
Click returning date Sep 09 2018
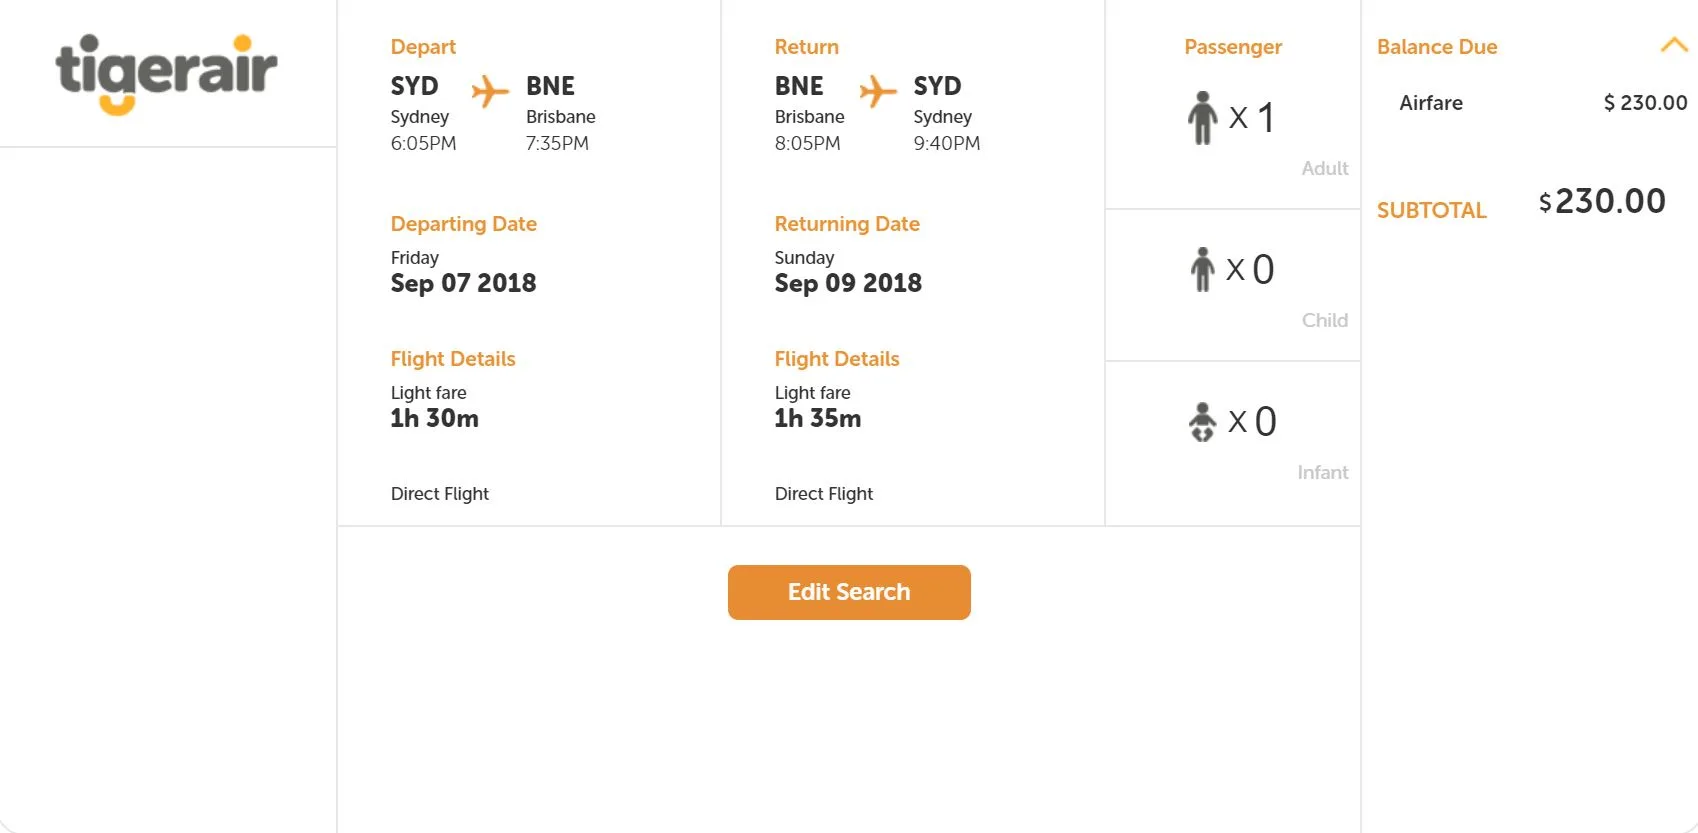coord(848,283)
